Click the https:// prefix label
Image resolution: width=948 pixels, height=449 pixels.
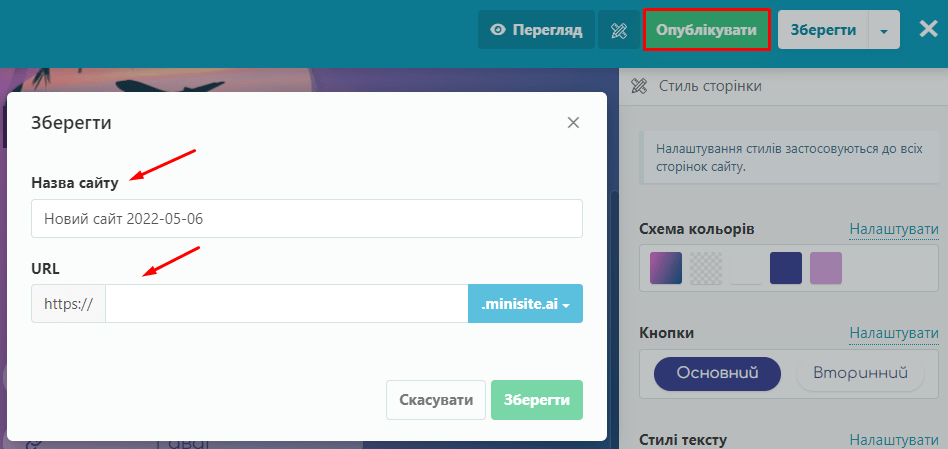pyautogui.click(x=68, y=303)
